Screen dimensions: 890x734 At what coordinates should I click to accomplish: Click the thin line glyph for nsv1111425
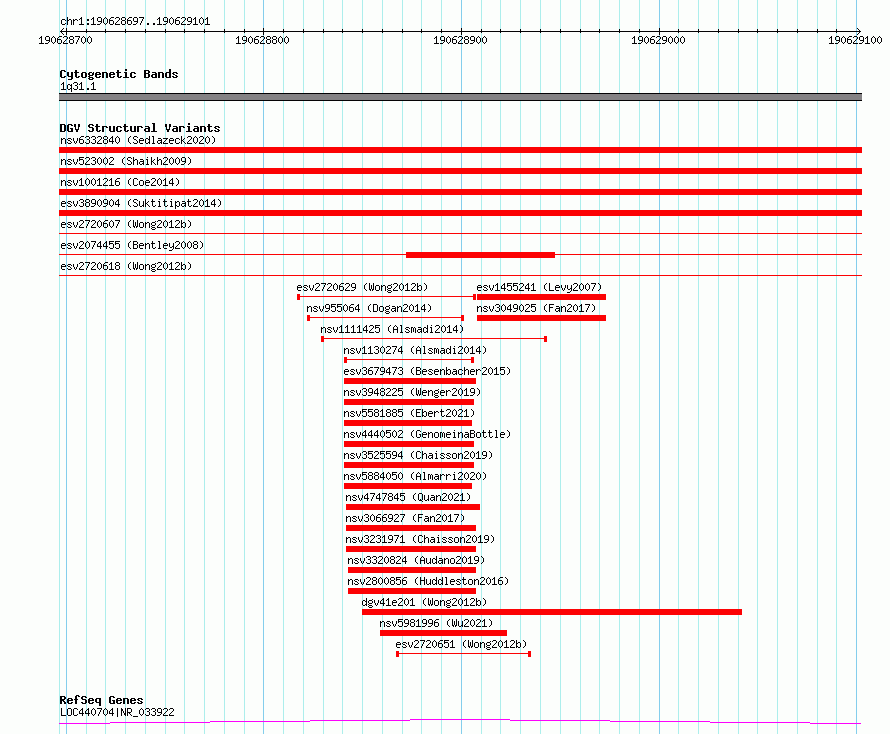[434, 339]
